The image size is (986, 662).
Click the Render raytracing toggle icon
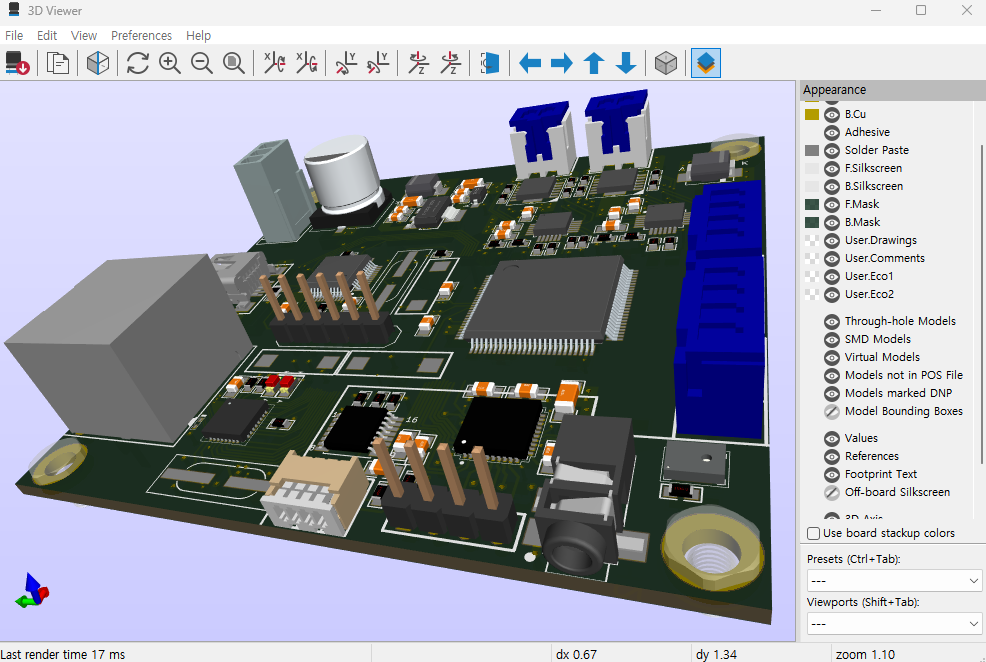98,64
